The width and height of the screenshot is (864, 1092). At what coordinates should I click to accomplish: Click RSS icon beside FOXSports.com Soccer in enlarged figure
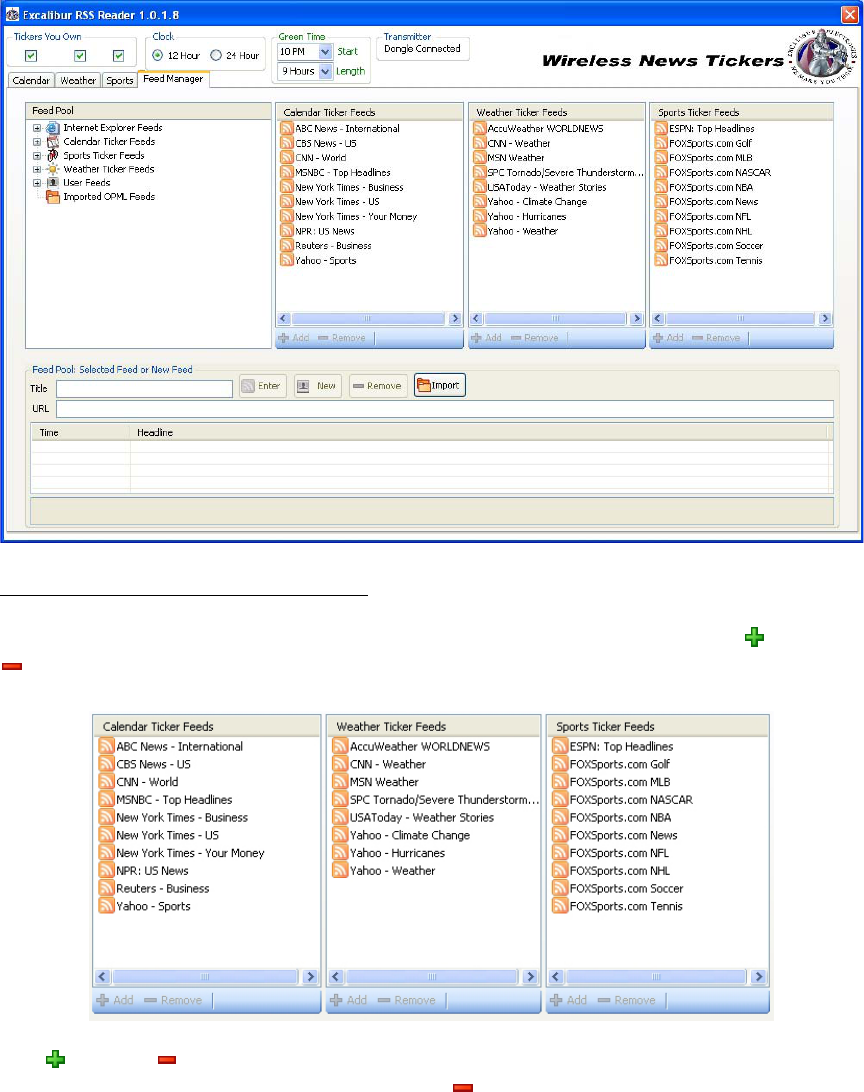tap(560, 888)
